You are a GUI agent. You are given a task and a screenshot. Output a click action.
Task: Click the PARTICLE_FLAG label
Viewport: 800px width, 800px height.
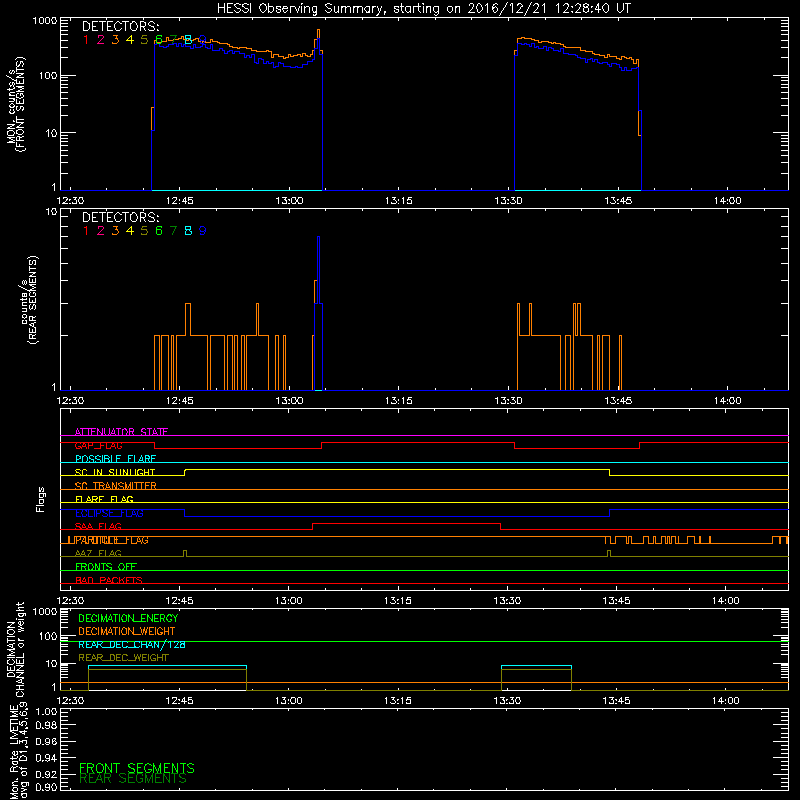[x=111, y=540]
